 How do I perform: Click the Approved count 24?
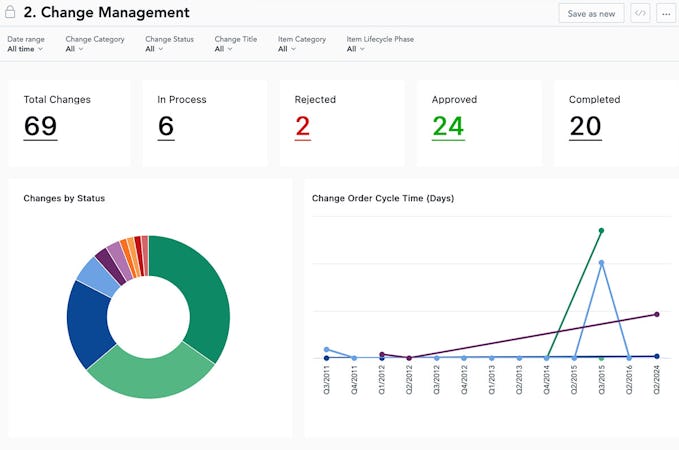(x=448, y=126)
